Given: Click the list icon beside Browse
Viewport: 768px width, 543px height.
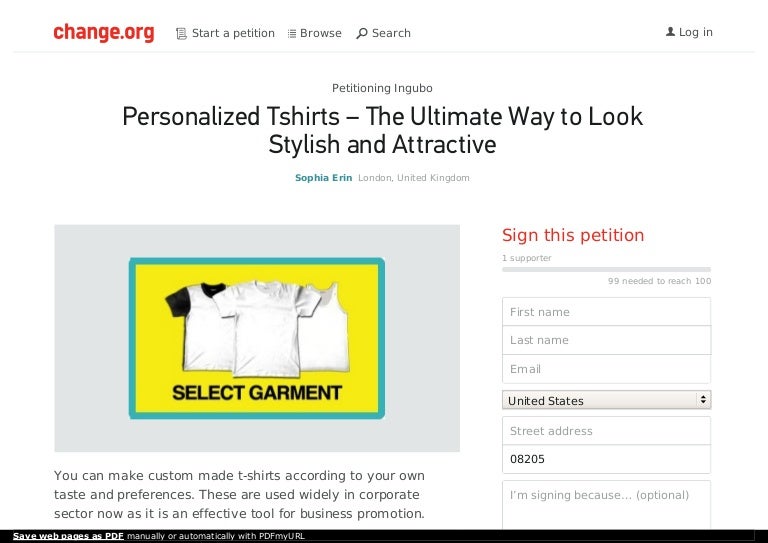Looking at the screenshot, I should coord(292,33).
